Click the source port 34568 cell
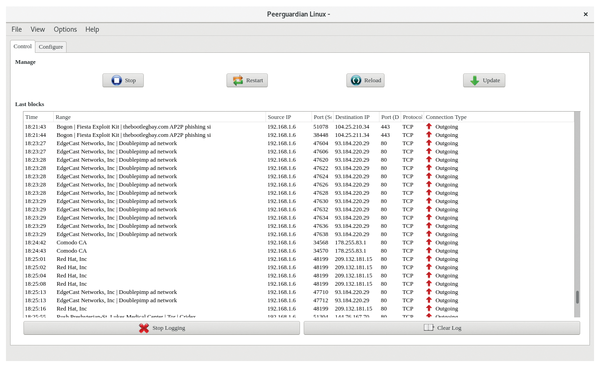 tap(321, 243)
